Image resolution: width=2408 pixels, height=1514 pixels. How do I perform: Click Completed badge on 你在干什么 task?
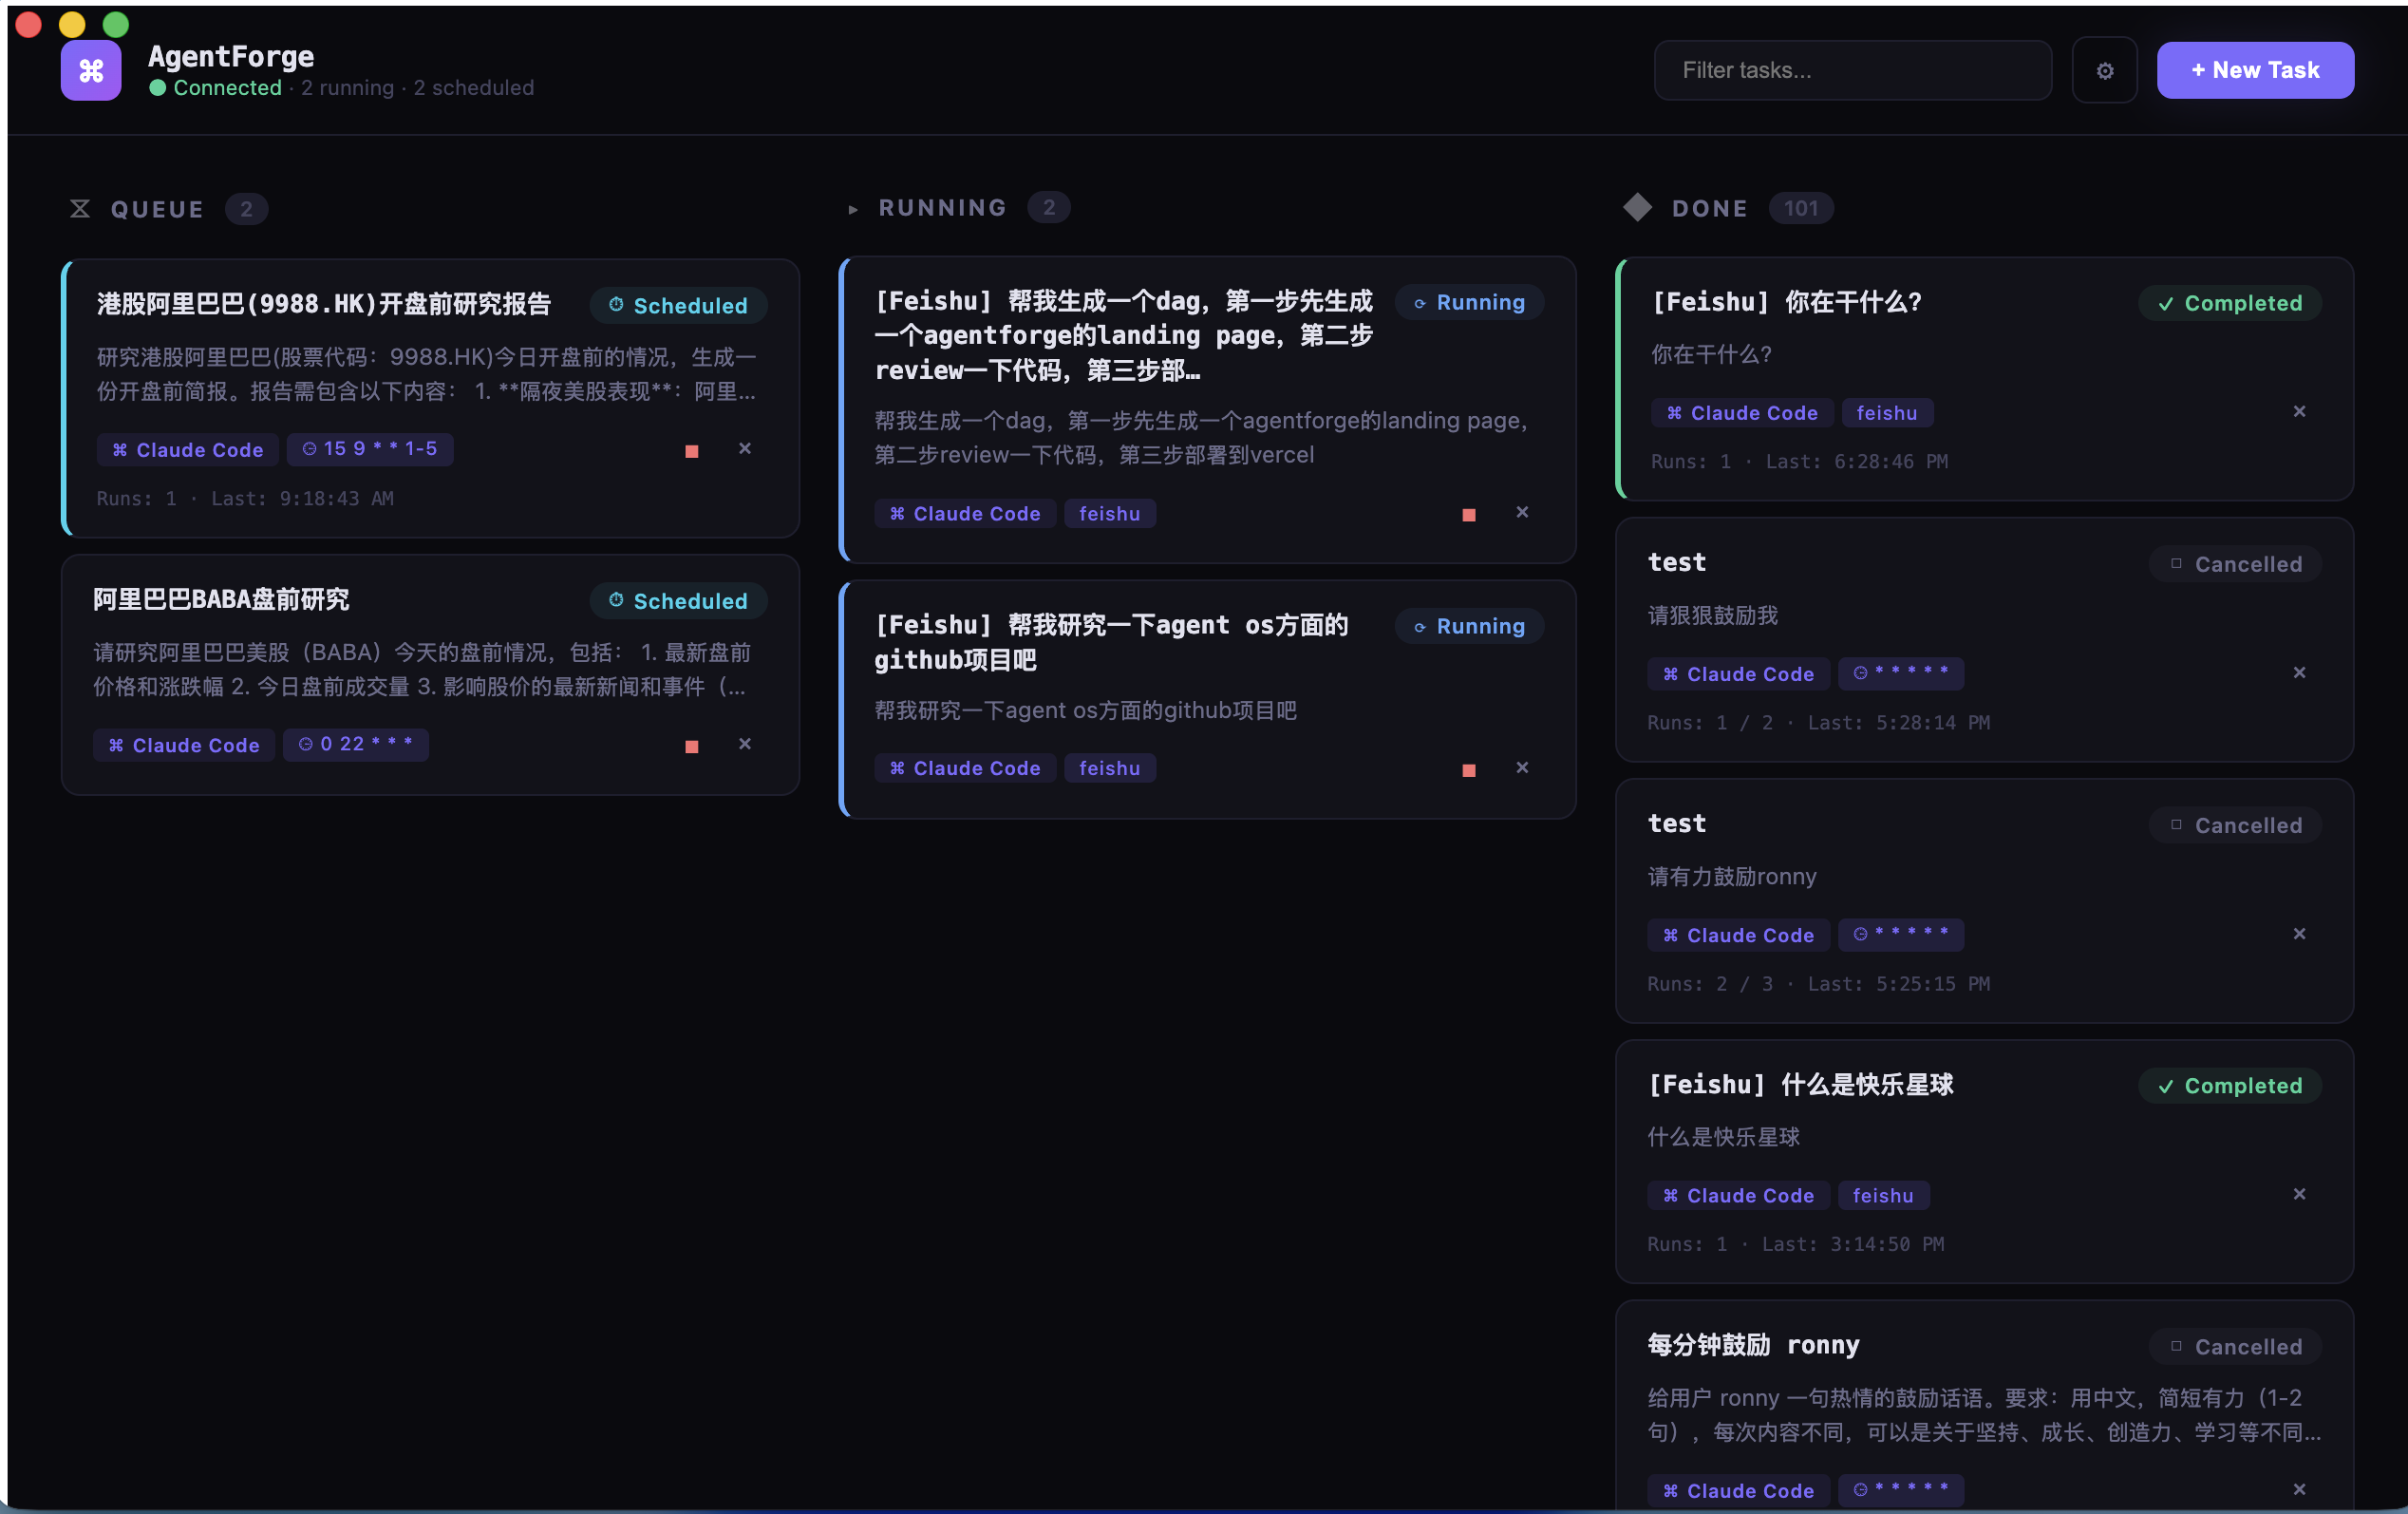(x=2229, y=303)
